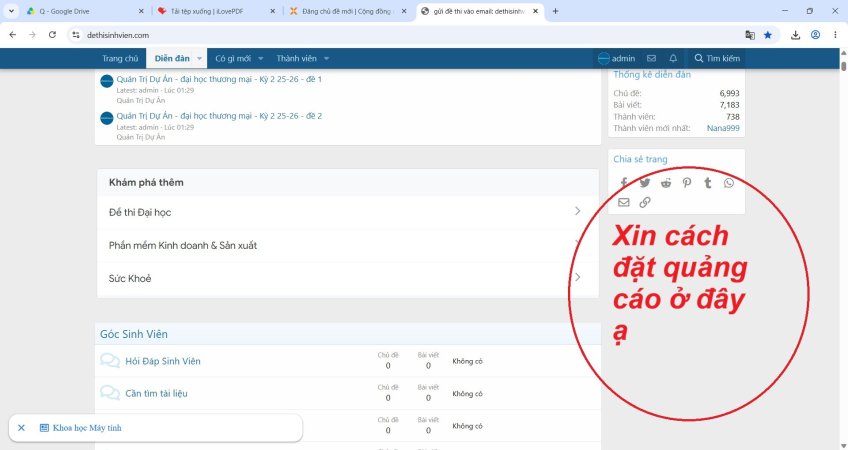Viewport: 848px width, 450px height.
Task: Open Chrome profile icon
Action: tap(816, 35)
